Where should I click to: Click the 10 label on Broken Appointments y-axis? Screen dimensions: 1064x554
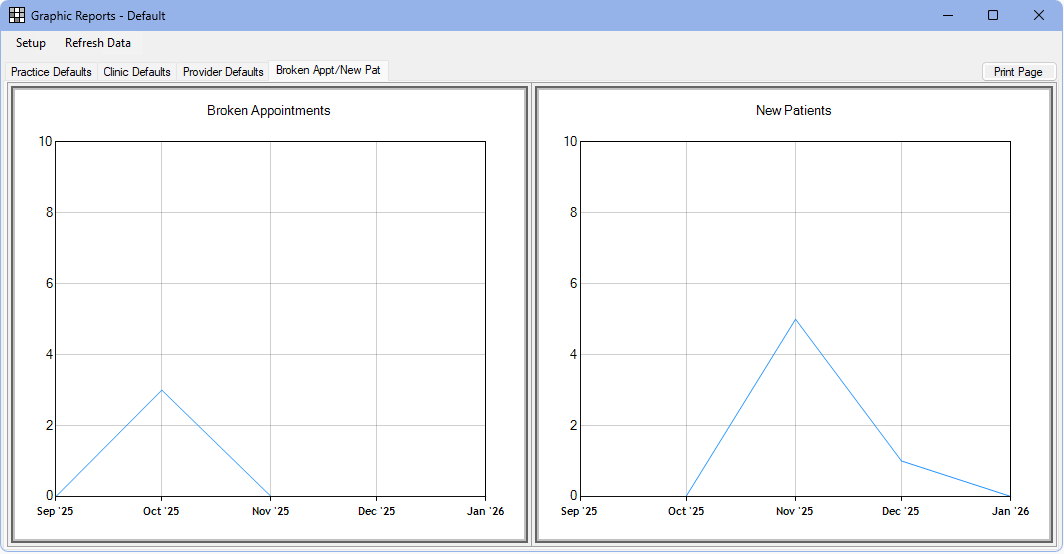click(x=45, y=141)
